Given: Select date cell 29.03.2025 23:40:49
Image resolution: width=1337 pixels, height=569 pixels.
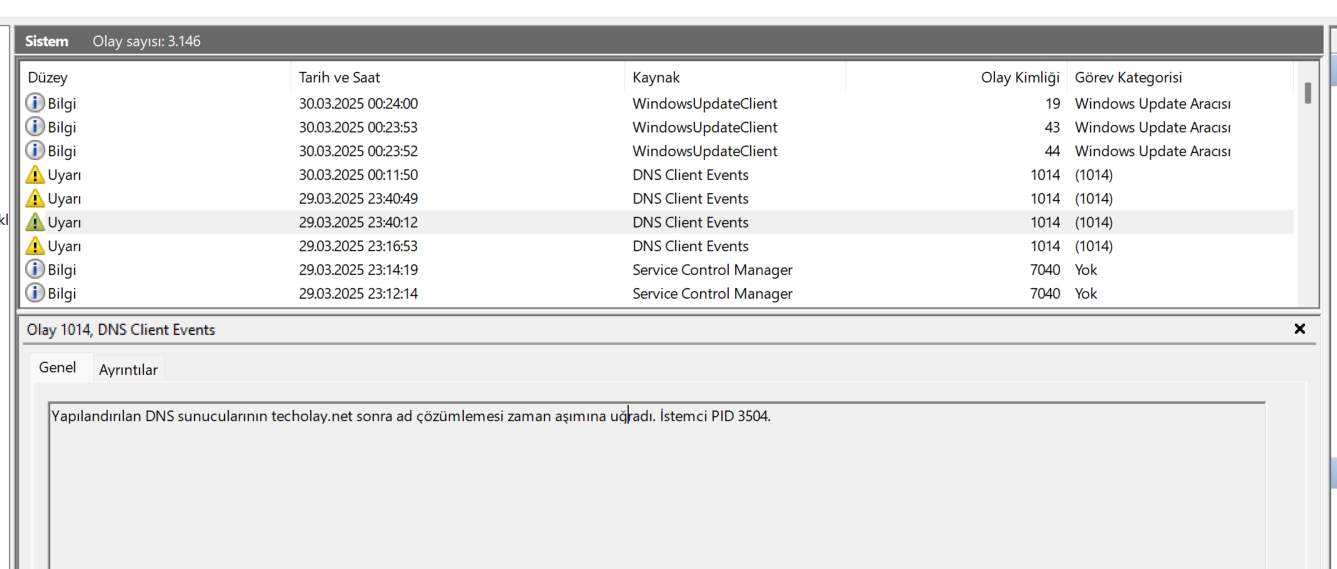Looking at the screenshot, I should 358,198.
